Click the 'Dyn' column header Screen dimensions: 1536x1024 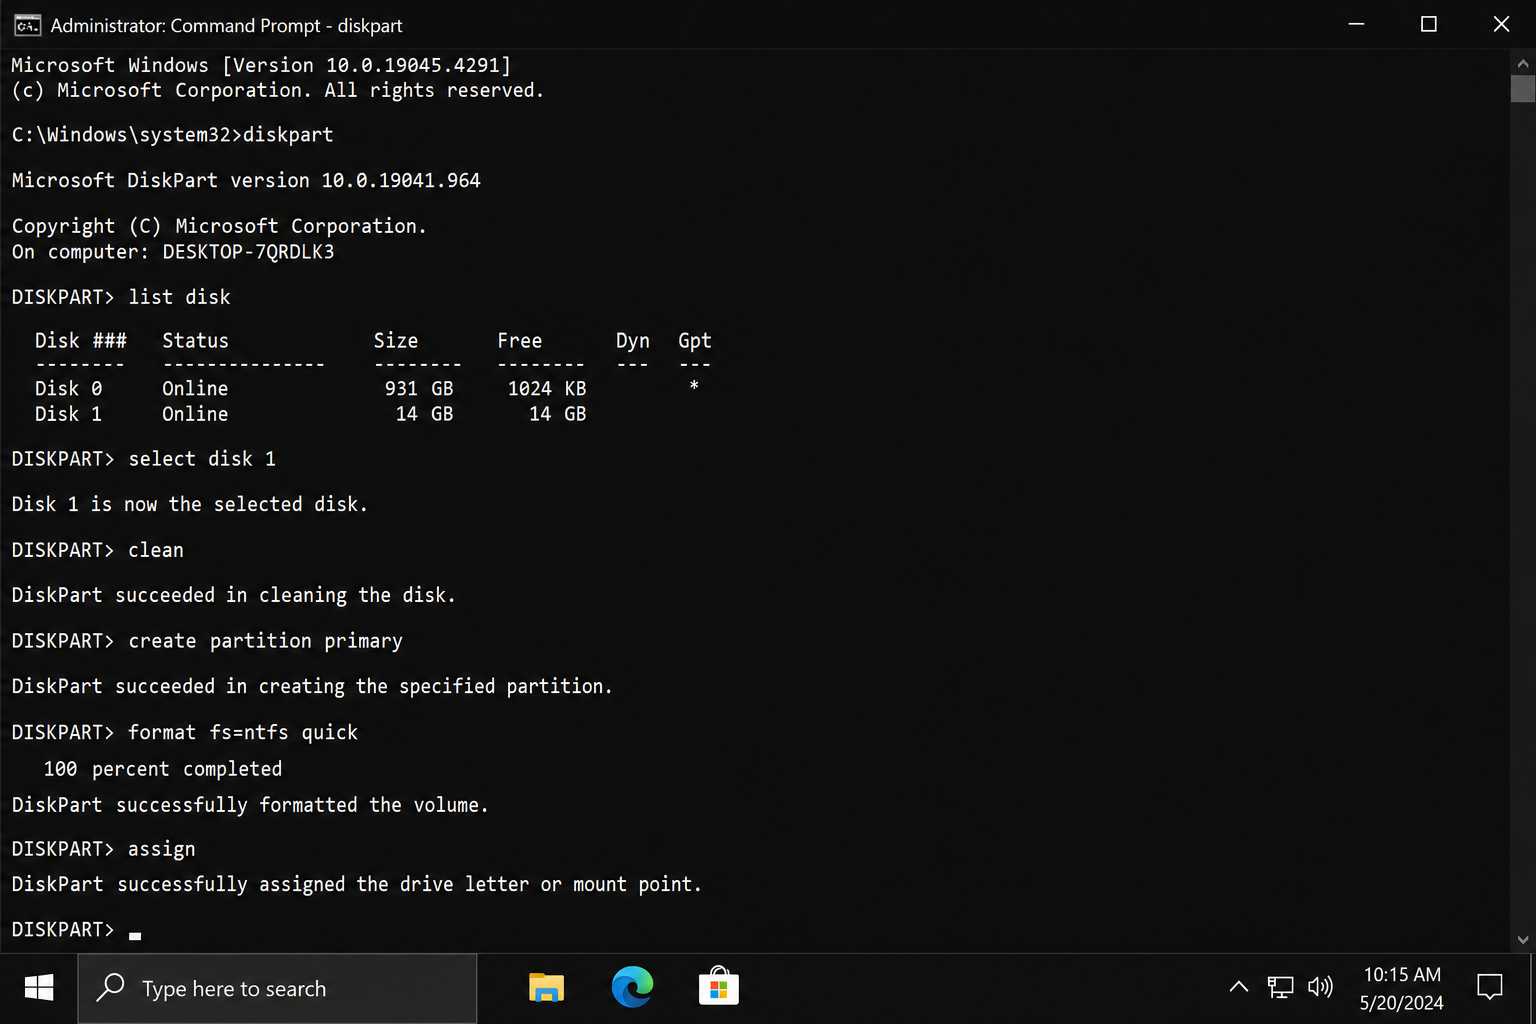(633, 341)
